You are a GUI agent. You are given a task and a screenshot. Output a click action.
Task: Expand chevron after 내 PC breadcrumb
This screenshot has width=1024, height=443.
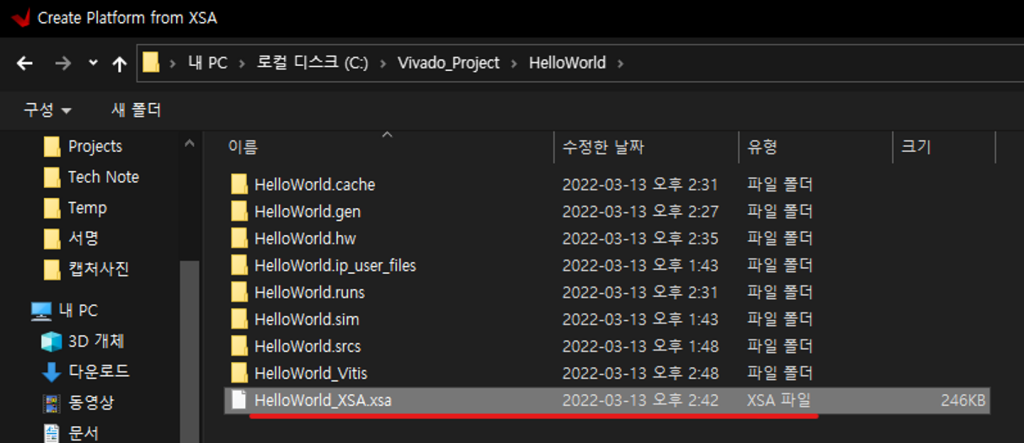pyautogui.click(x=242, y=63)
